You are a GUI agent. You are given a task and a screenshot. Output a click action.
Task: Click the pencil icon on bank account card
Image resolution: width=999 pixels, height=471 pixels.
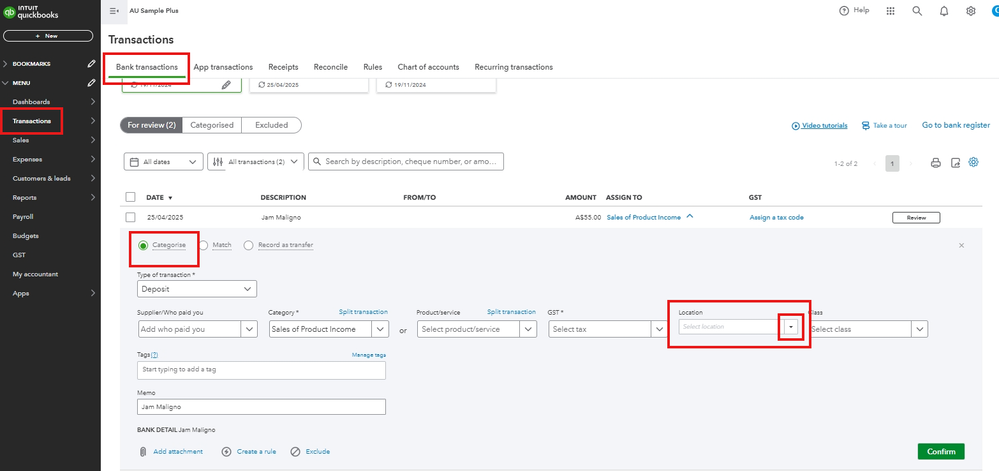[226, 85]
